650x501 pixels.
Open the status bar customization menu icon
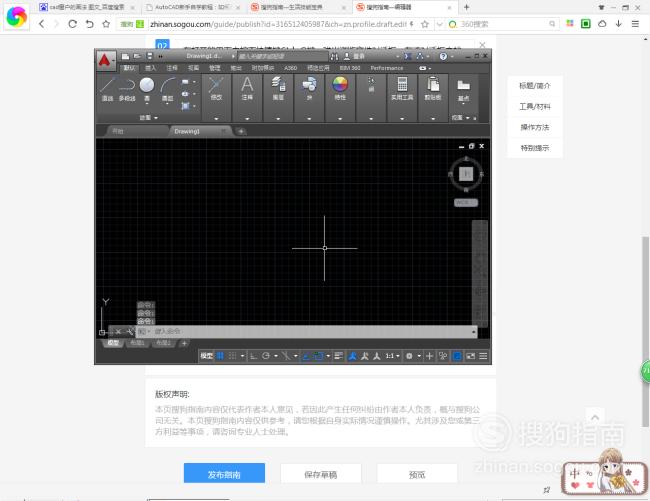click(x=483, y=356)
